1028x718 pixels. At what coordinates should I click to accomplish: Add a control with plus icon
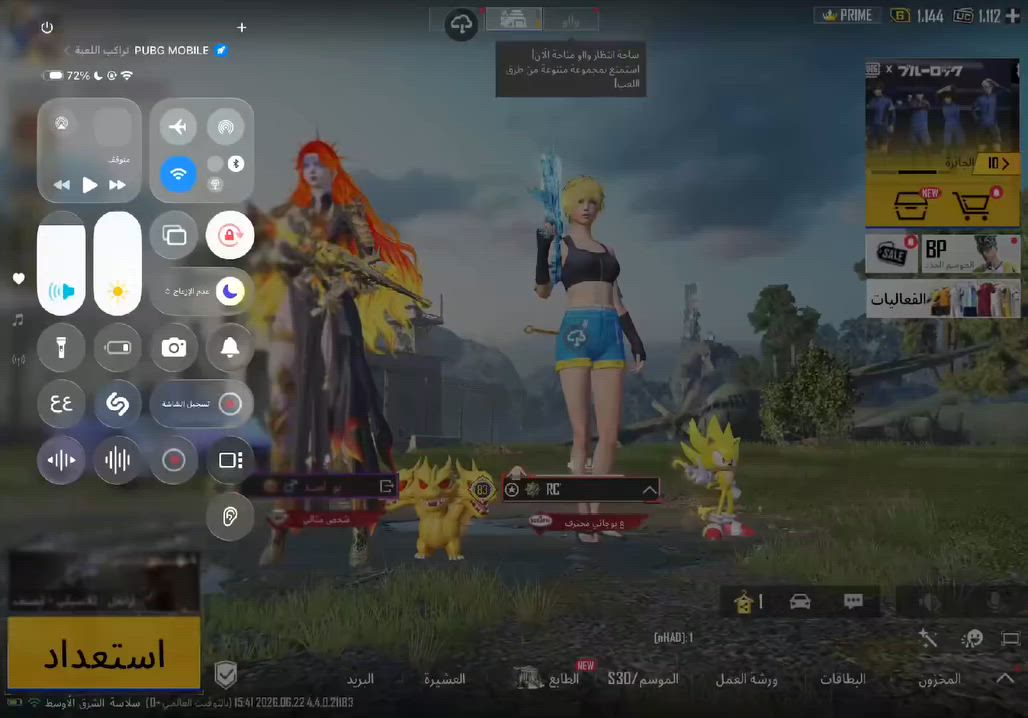pos(241,28)
